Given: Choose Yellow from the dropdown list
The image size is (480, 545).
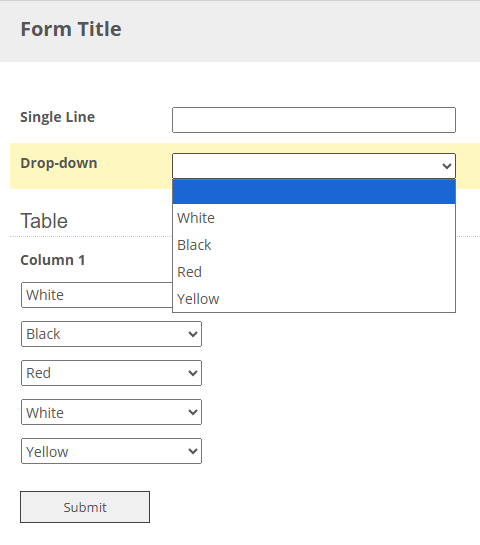Looking at the screenshot, I should tap(314, 299).
